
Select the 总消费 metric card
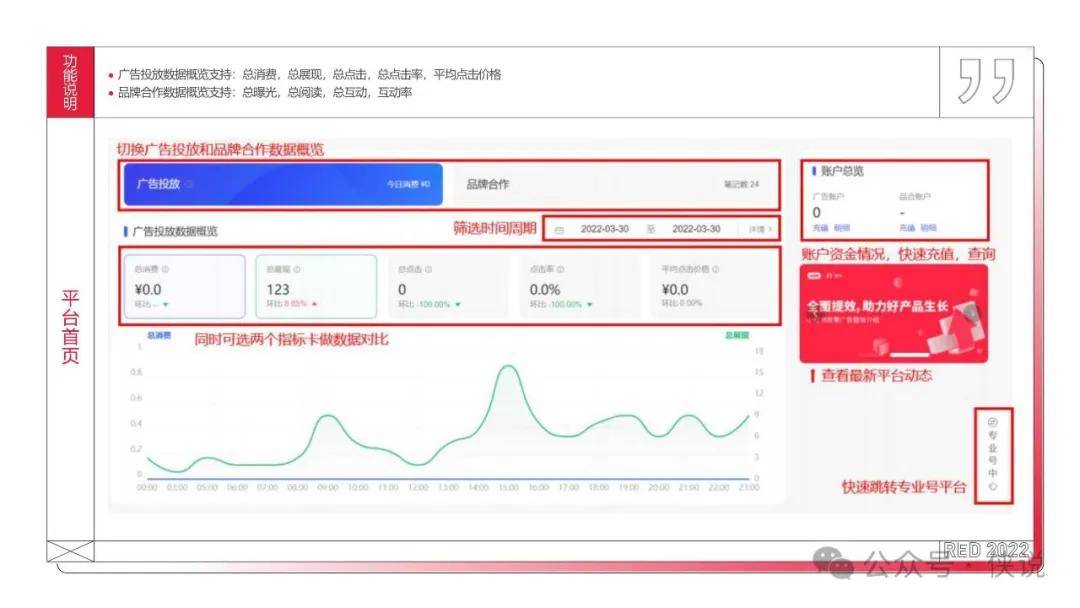[x=185, y=286]
